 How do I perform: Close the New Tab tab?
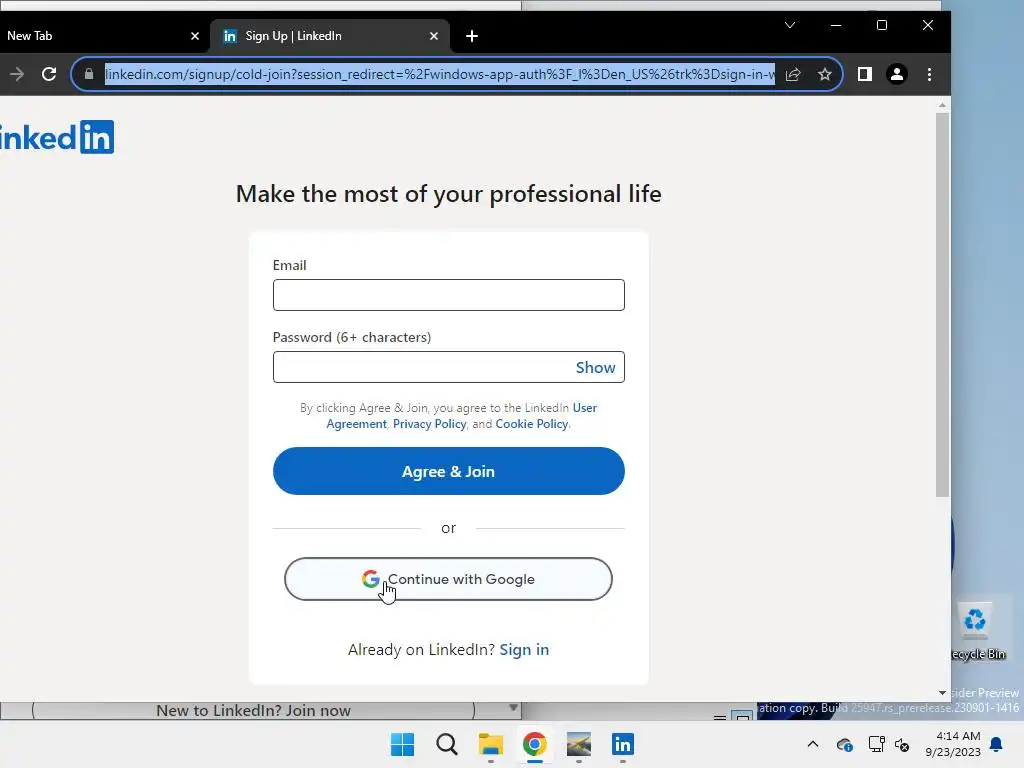[x=195, y=36]
